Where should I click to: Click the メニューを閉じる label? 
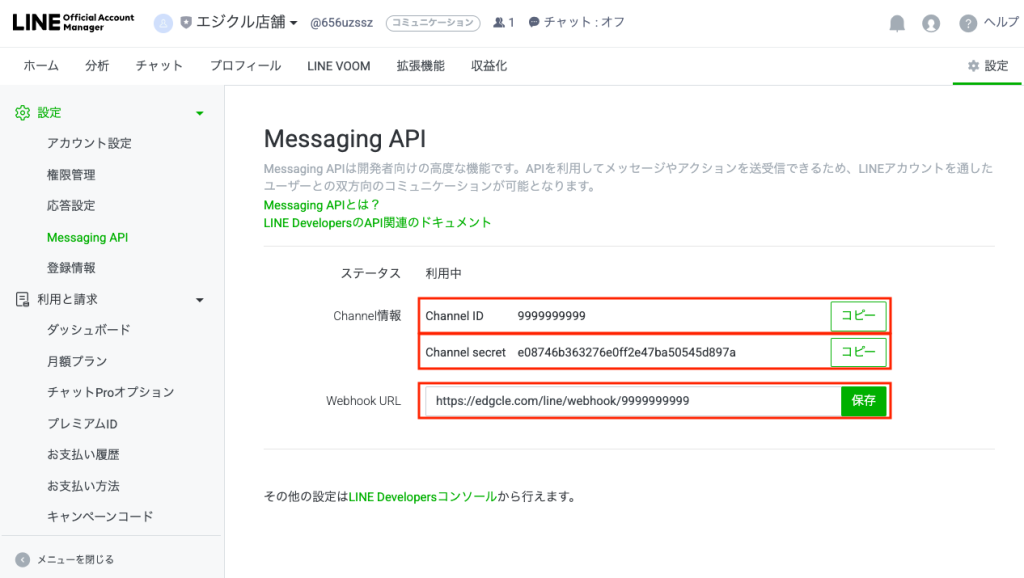(75, 560)
